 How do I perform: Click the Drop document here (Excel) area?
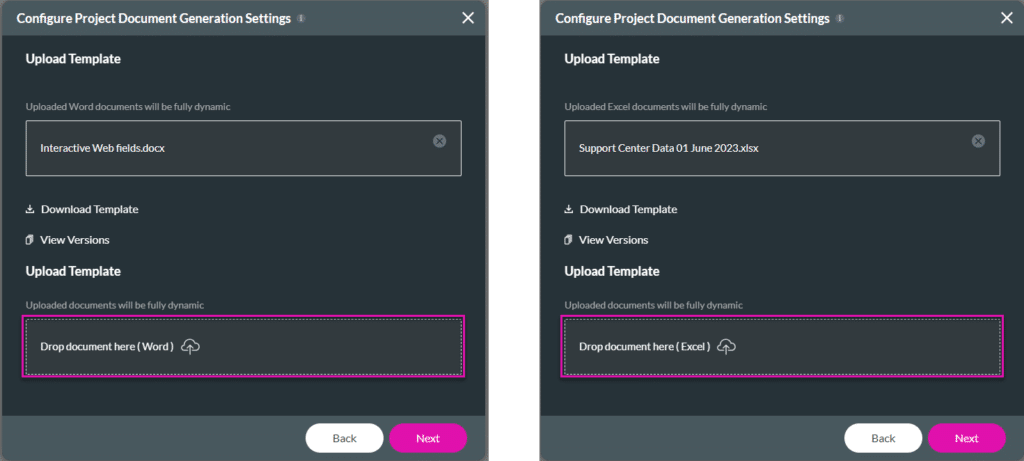coord(782,346)
